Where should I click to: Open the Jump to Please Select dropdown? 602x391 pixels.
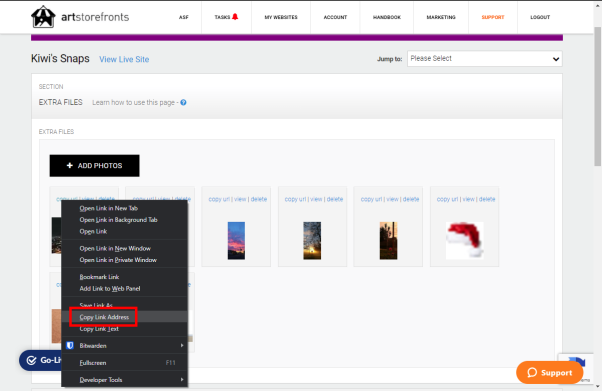pyautogui.click(x=485, y=59)
